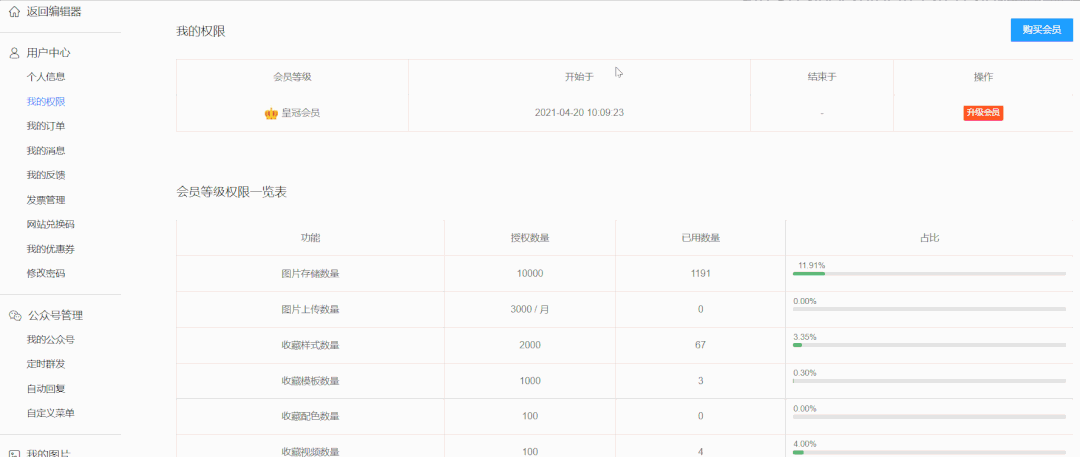Click the orange 升级会员 button
This screenshot has height=457, width=1080.
coord(983,112)
